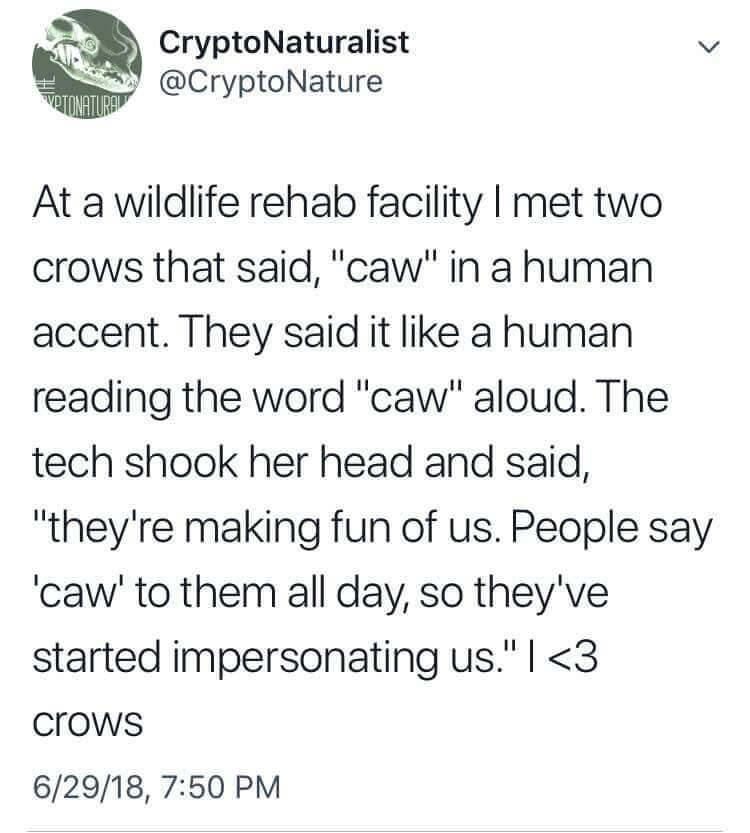The width and height of the screenshot is (750, 833).
Task: Click 'People say' at line end
Action: 611,529
